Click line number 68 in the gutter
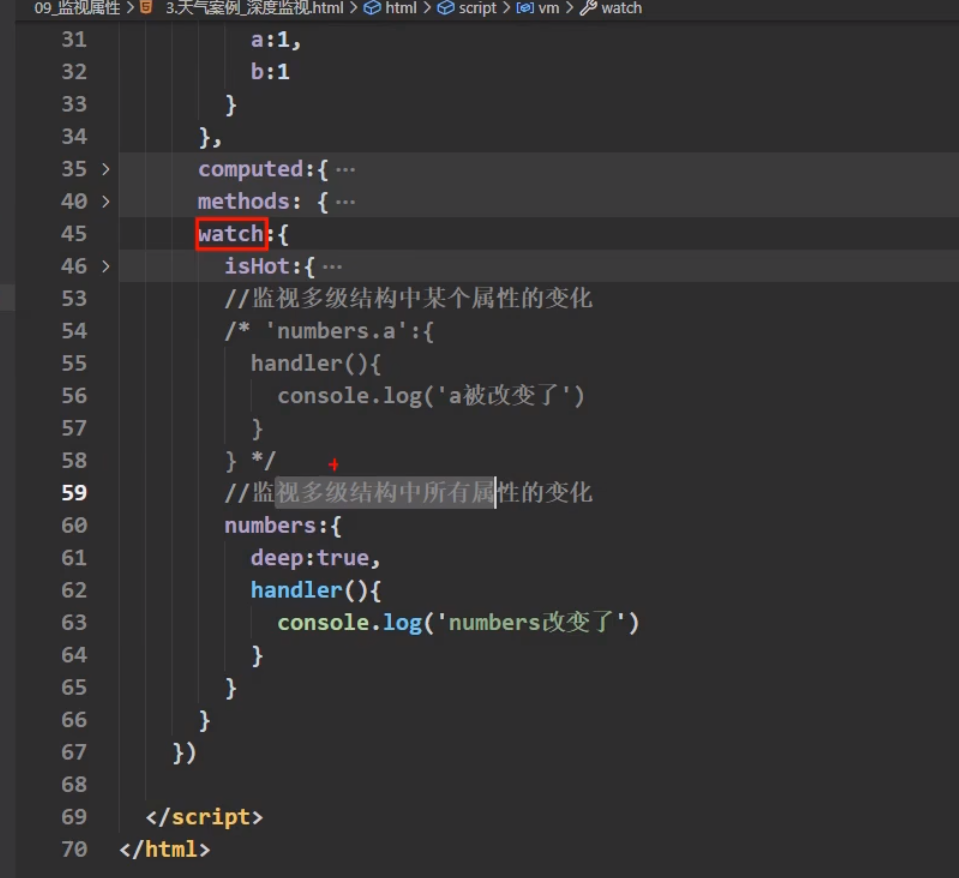The image size is (959, 878). pos(74,784)
